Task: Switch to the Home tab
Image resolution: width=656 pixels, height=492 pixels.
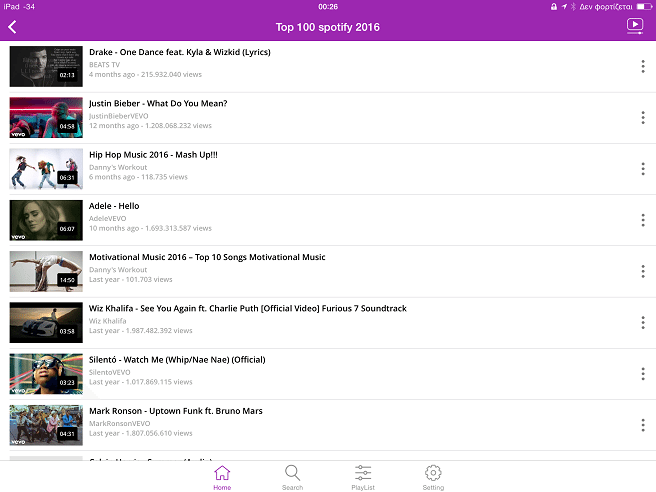Action: [222, 477]
